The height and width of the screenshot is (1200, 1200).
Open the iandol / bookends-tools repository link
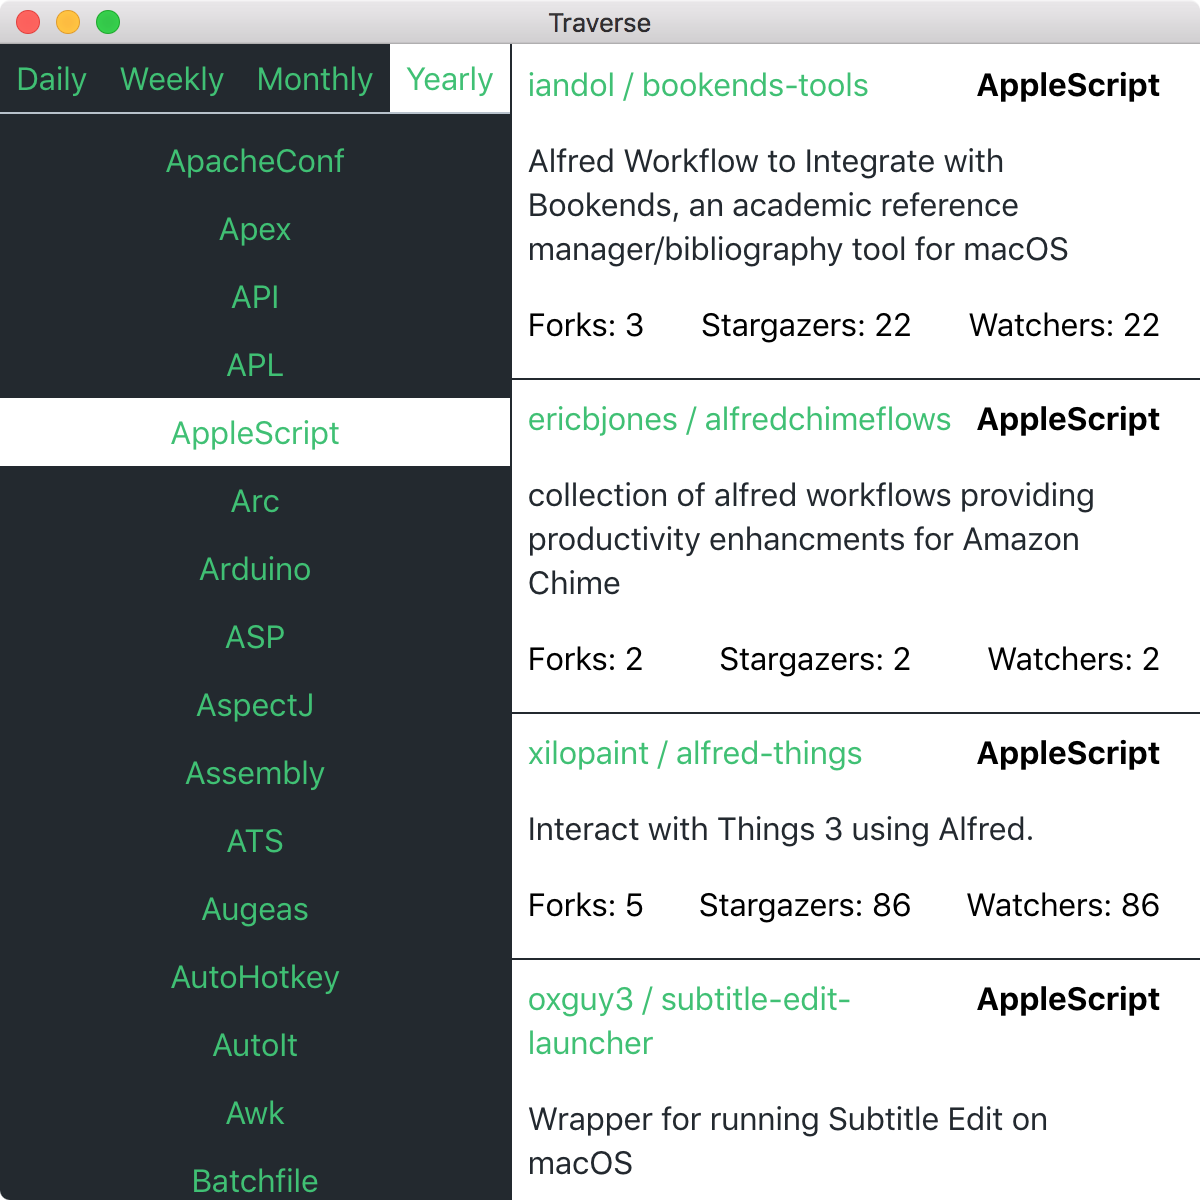tap(698, 85)
